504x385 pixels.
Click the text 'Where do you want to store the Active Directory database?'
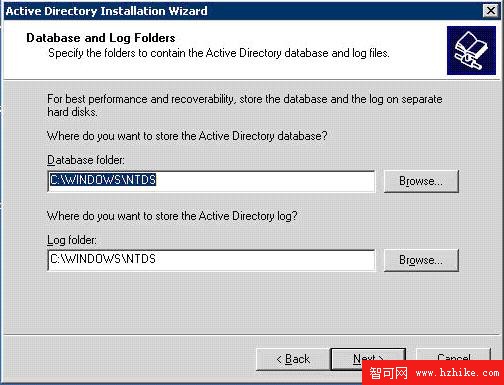tap(187, 136)
